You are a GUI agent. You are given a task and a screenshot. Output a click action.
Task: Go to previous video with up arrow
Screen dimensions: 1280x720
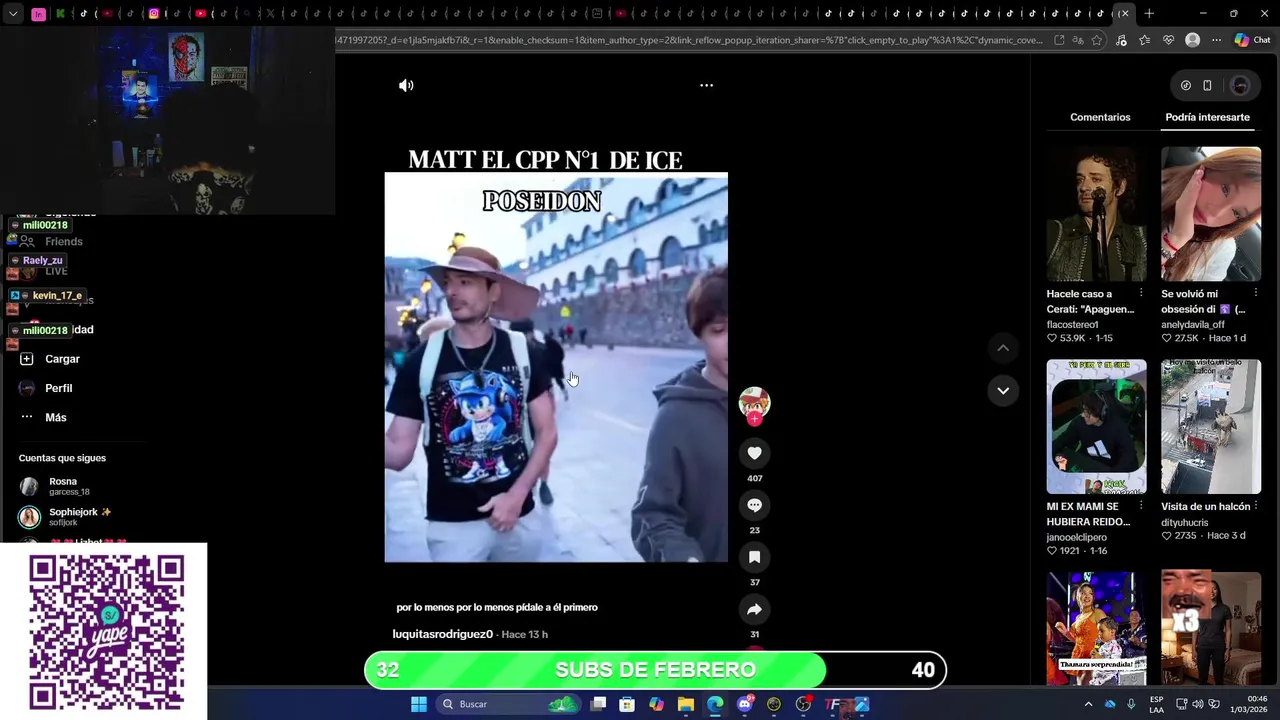1003,348
